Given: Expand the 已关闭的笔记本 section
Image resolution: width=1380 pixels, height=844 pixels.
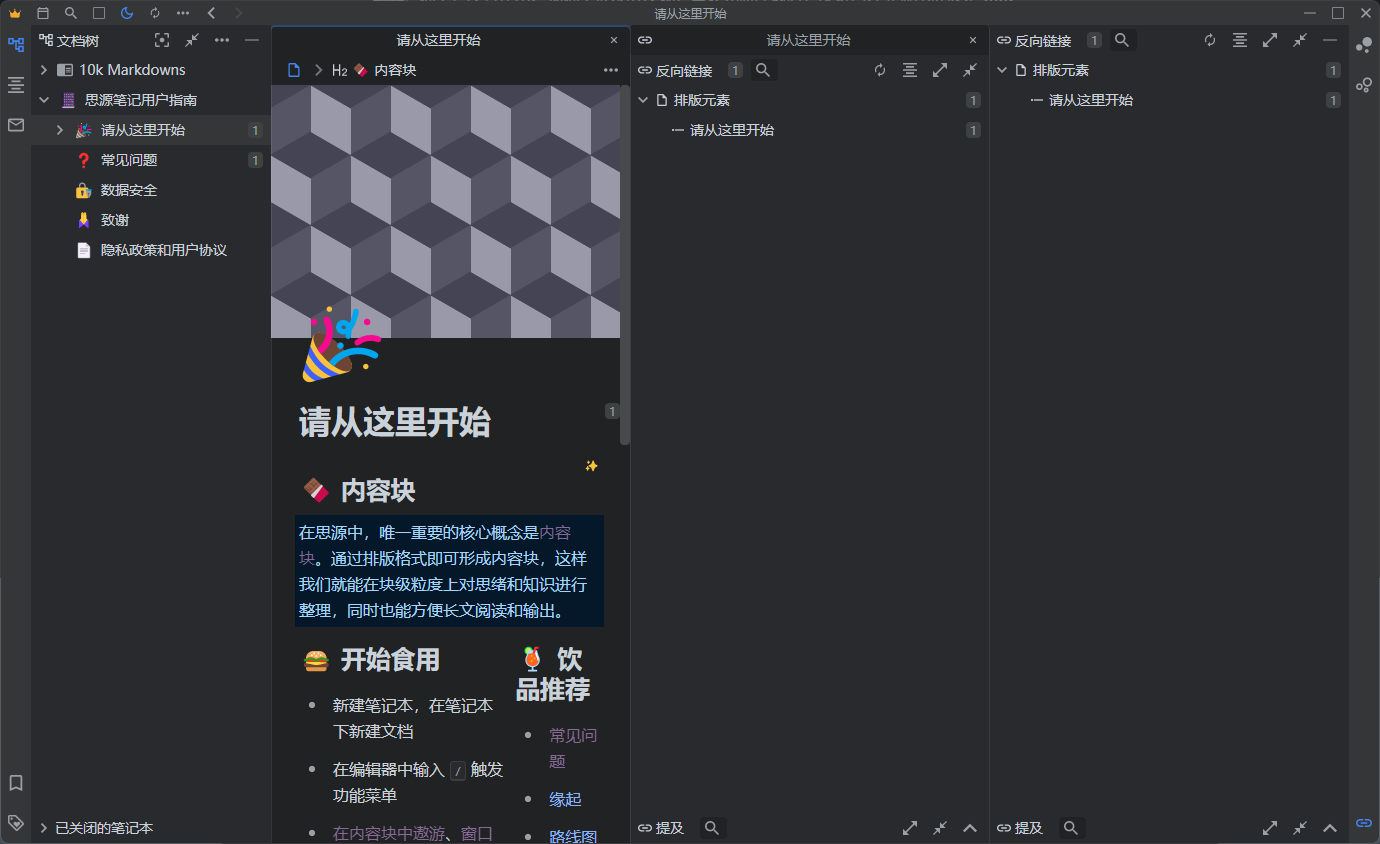Looking at the screenshot, I should pos(44,828).
